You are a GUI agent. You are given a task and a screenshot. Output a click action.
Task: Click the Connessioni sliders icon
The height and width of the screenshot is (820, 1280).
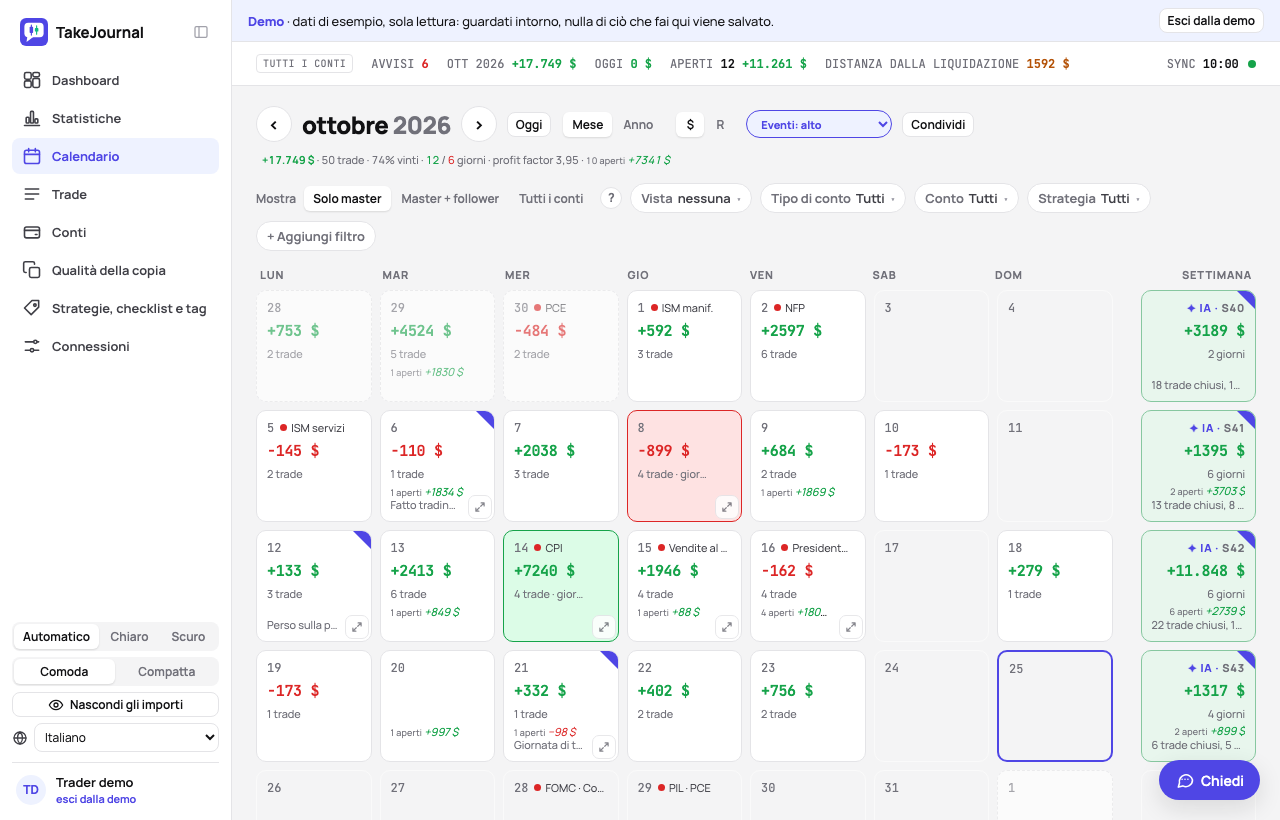coord(32,346)
